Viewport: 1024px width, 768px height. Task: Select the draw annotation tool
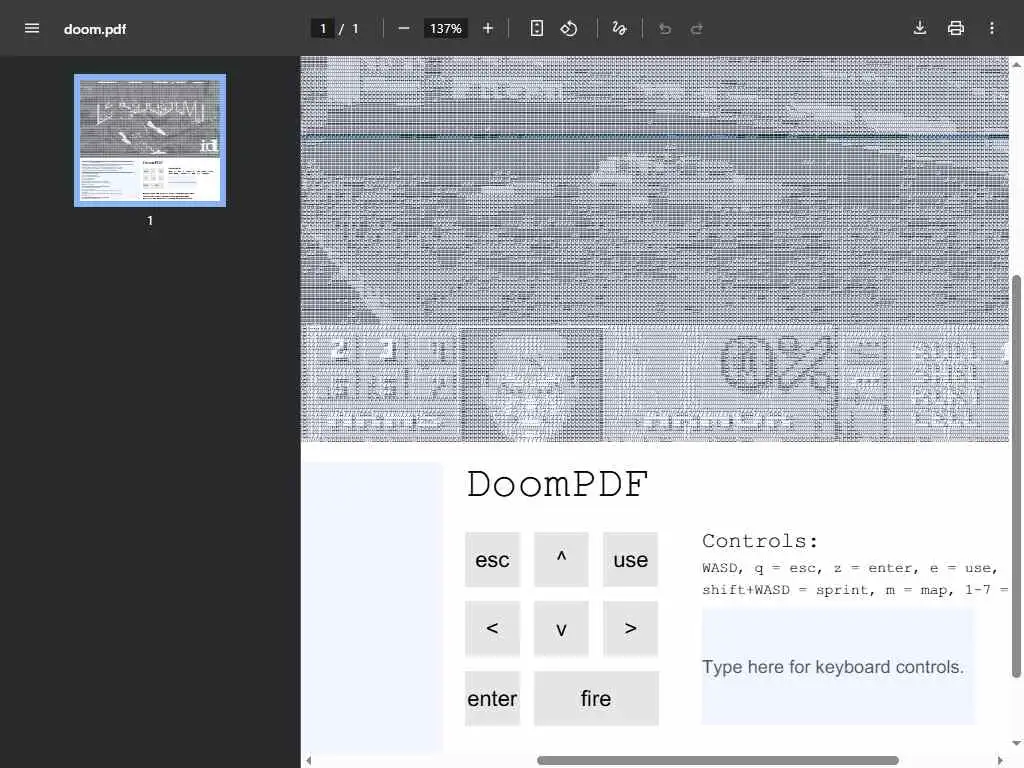click(619, 28)
